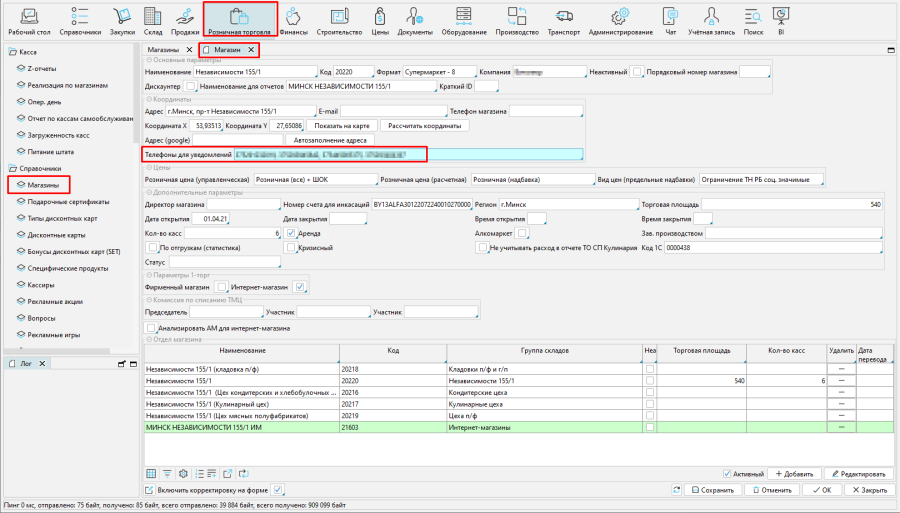The width and height of the screenshot is (900, 513).
Task: Switch to the Магазины tab
Action: pyautogui.click(x=164, y=49)
